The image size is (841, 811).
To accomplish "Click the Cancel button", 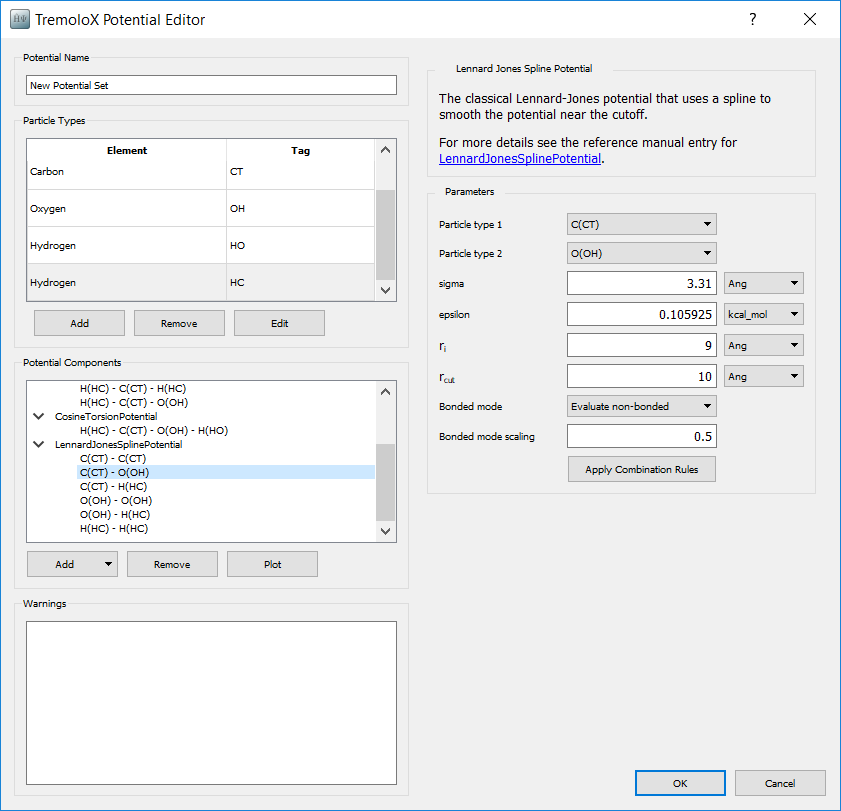I will click(780, 783).
